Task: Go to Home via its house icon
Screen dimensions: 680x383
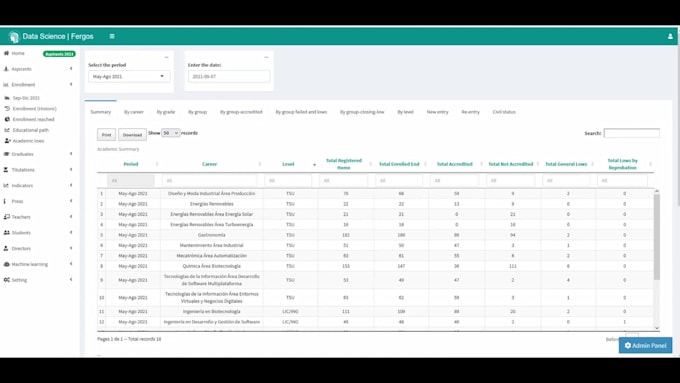Action: coord(6,53)
